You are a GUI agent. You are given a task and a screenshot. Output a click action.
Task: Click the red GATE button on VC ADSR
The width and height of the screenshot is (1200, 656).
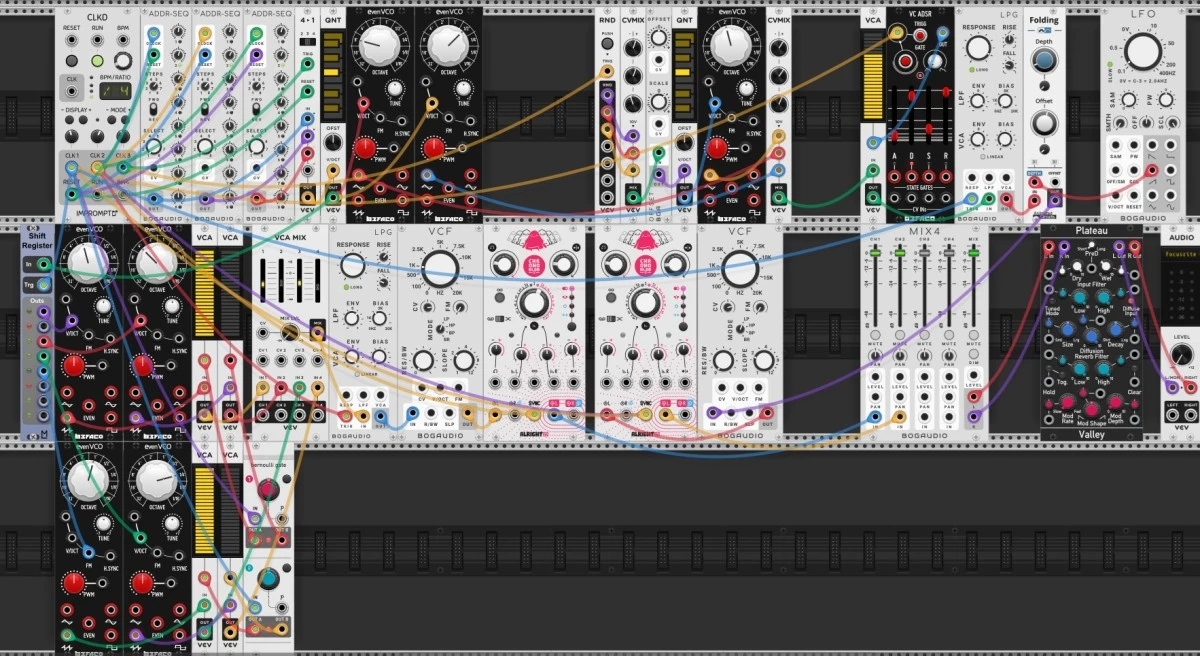[x=905, y=61]
